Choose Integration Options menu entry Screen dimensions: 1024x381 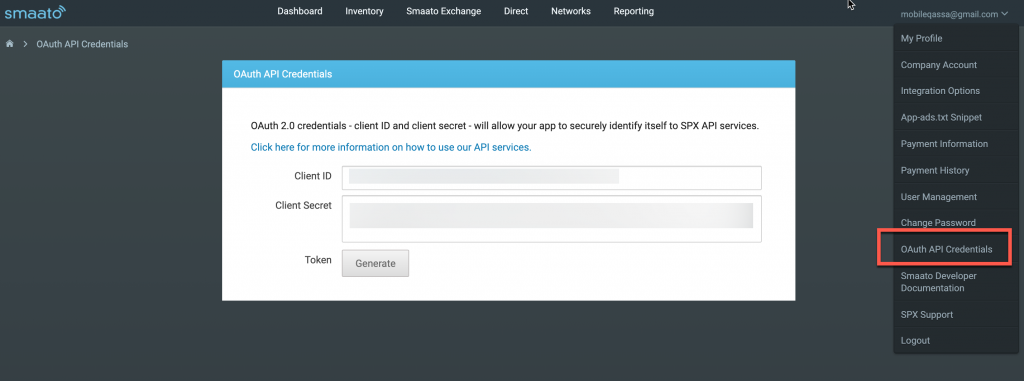955,91
